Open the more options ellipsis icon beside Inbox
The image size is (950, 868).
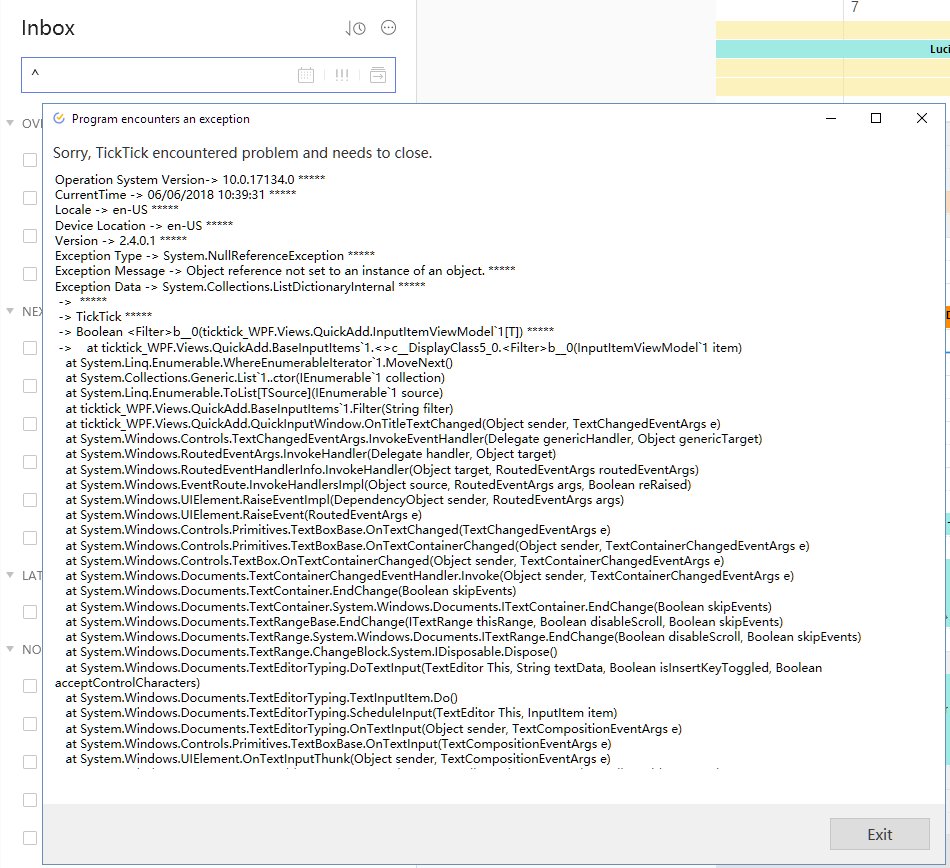(388, 27)
